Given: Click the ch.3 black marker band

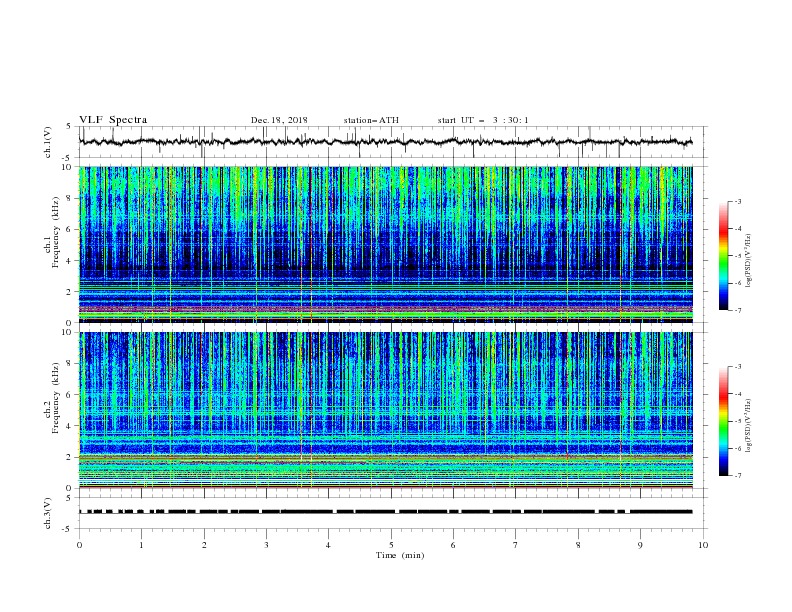Looking at the screenshot, I should 385,512.
